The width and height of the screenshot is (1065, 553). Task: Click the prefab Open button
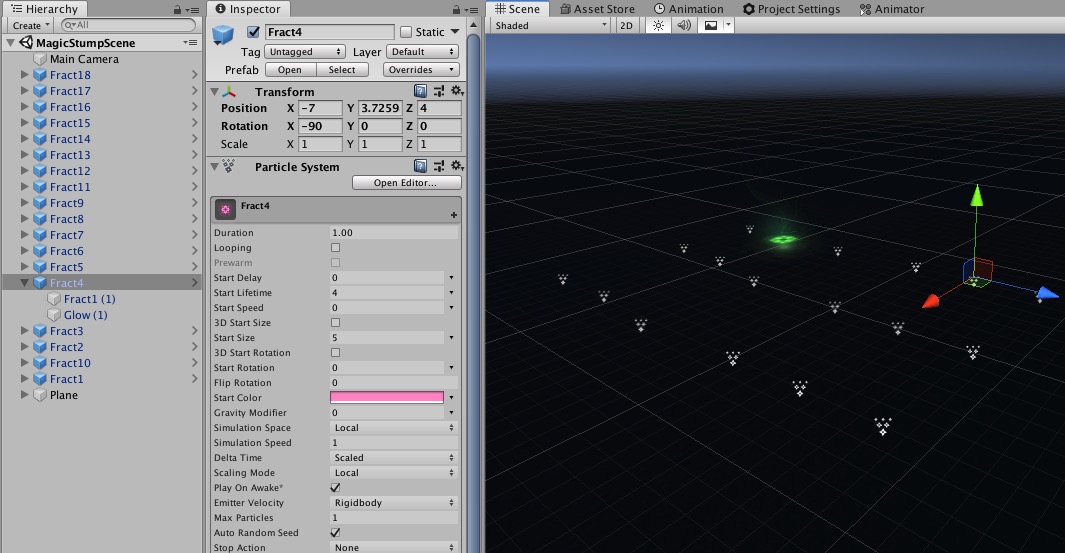(x=290, y=69)
